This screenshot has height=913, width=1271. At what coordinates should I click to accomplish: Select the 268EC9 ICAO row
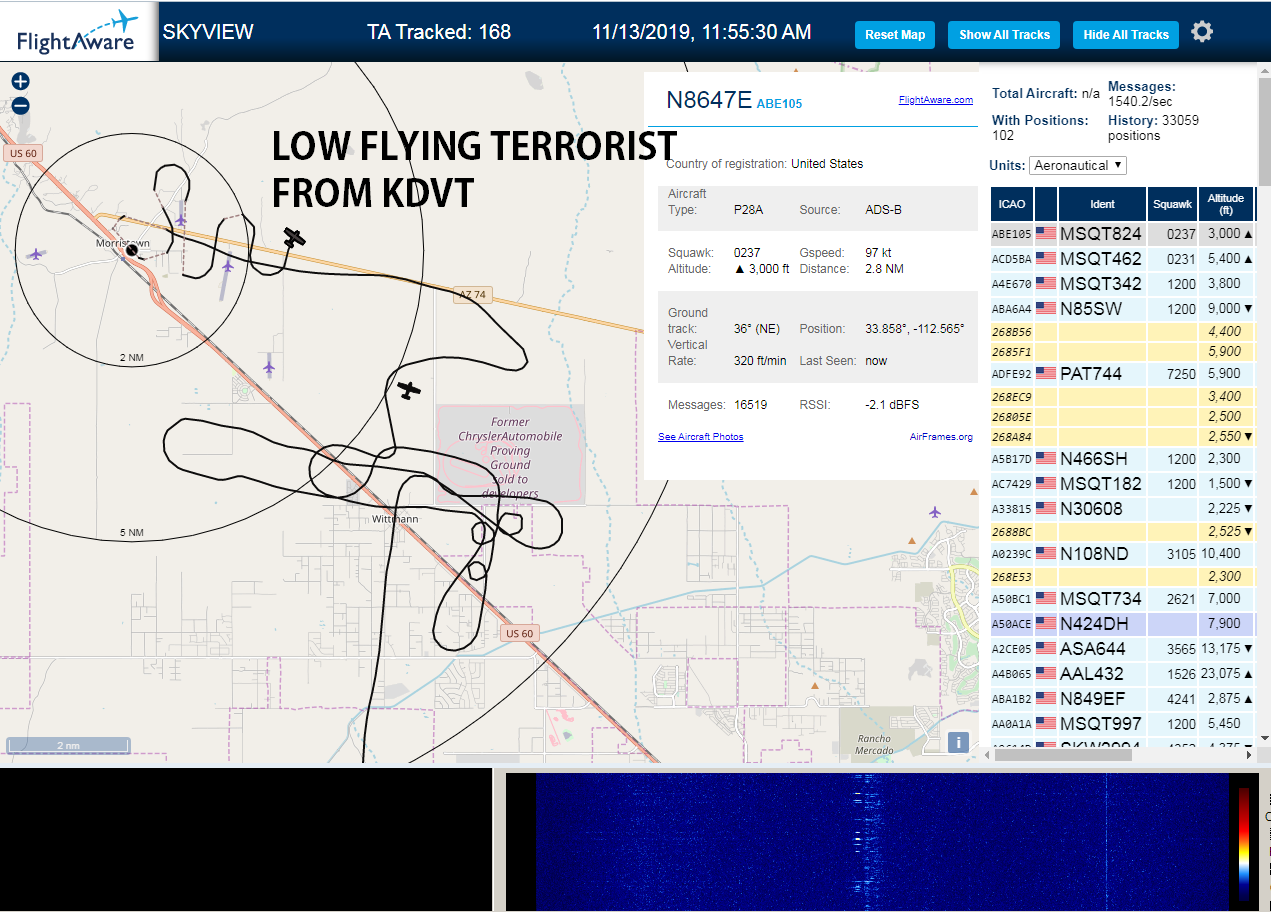click(x=1122, y=397)
